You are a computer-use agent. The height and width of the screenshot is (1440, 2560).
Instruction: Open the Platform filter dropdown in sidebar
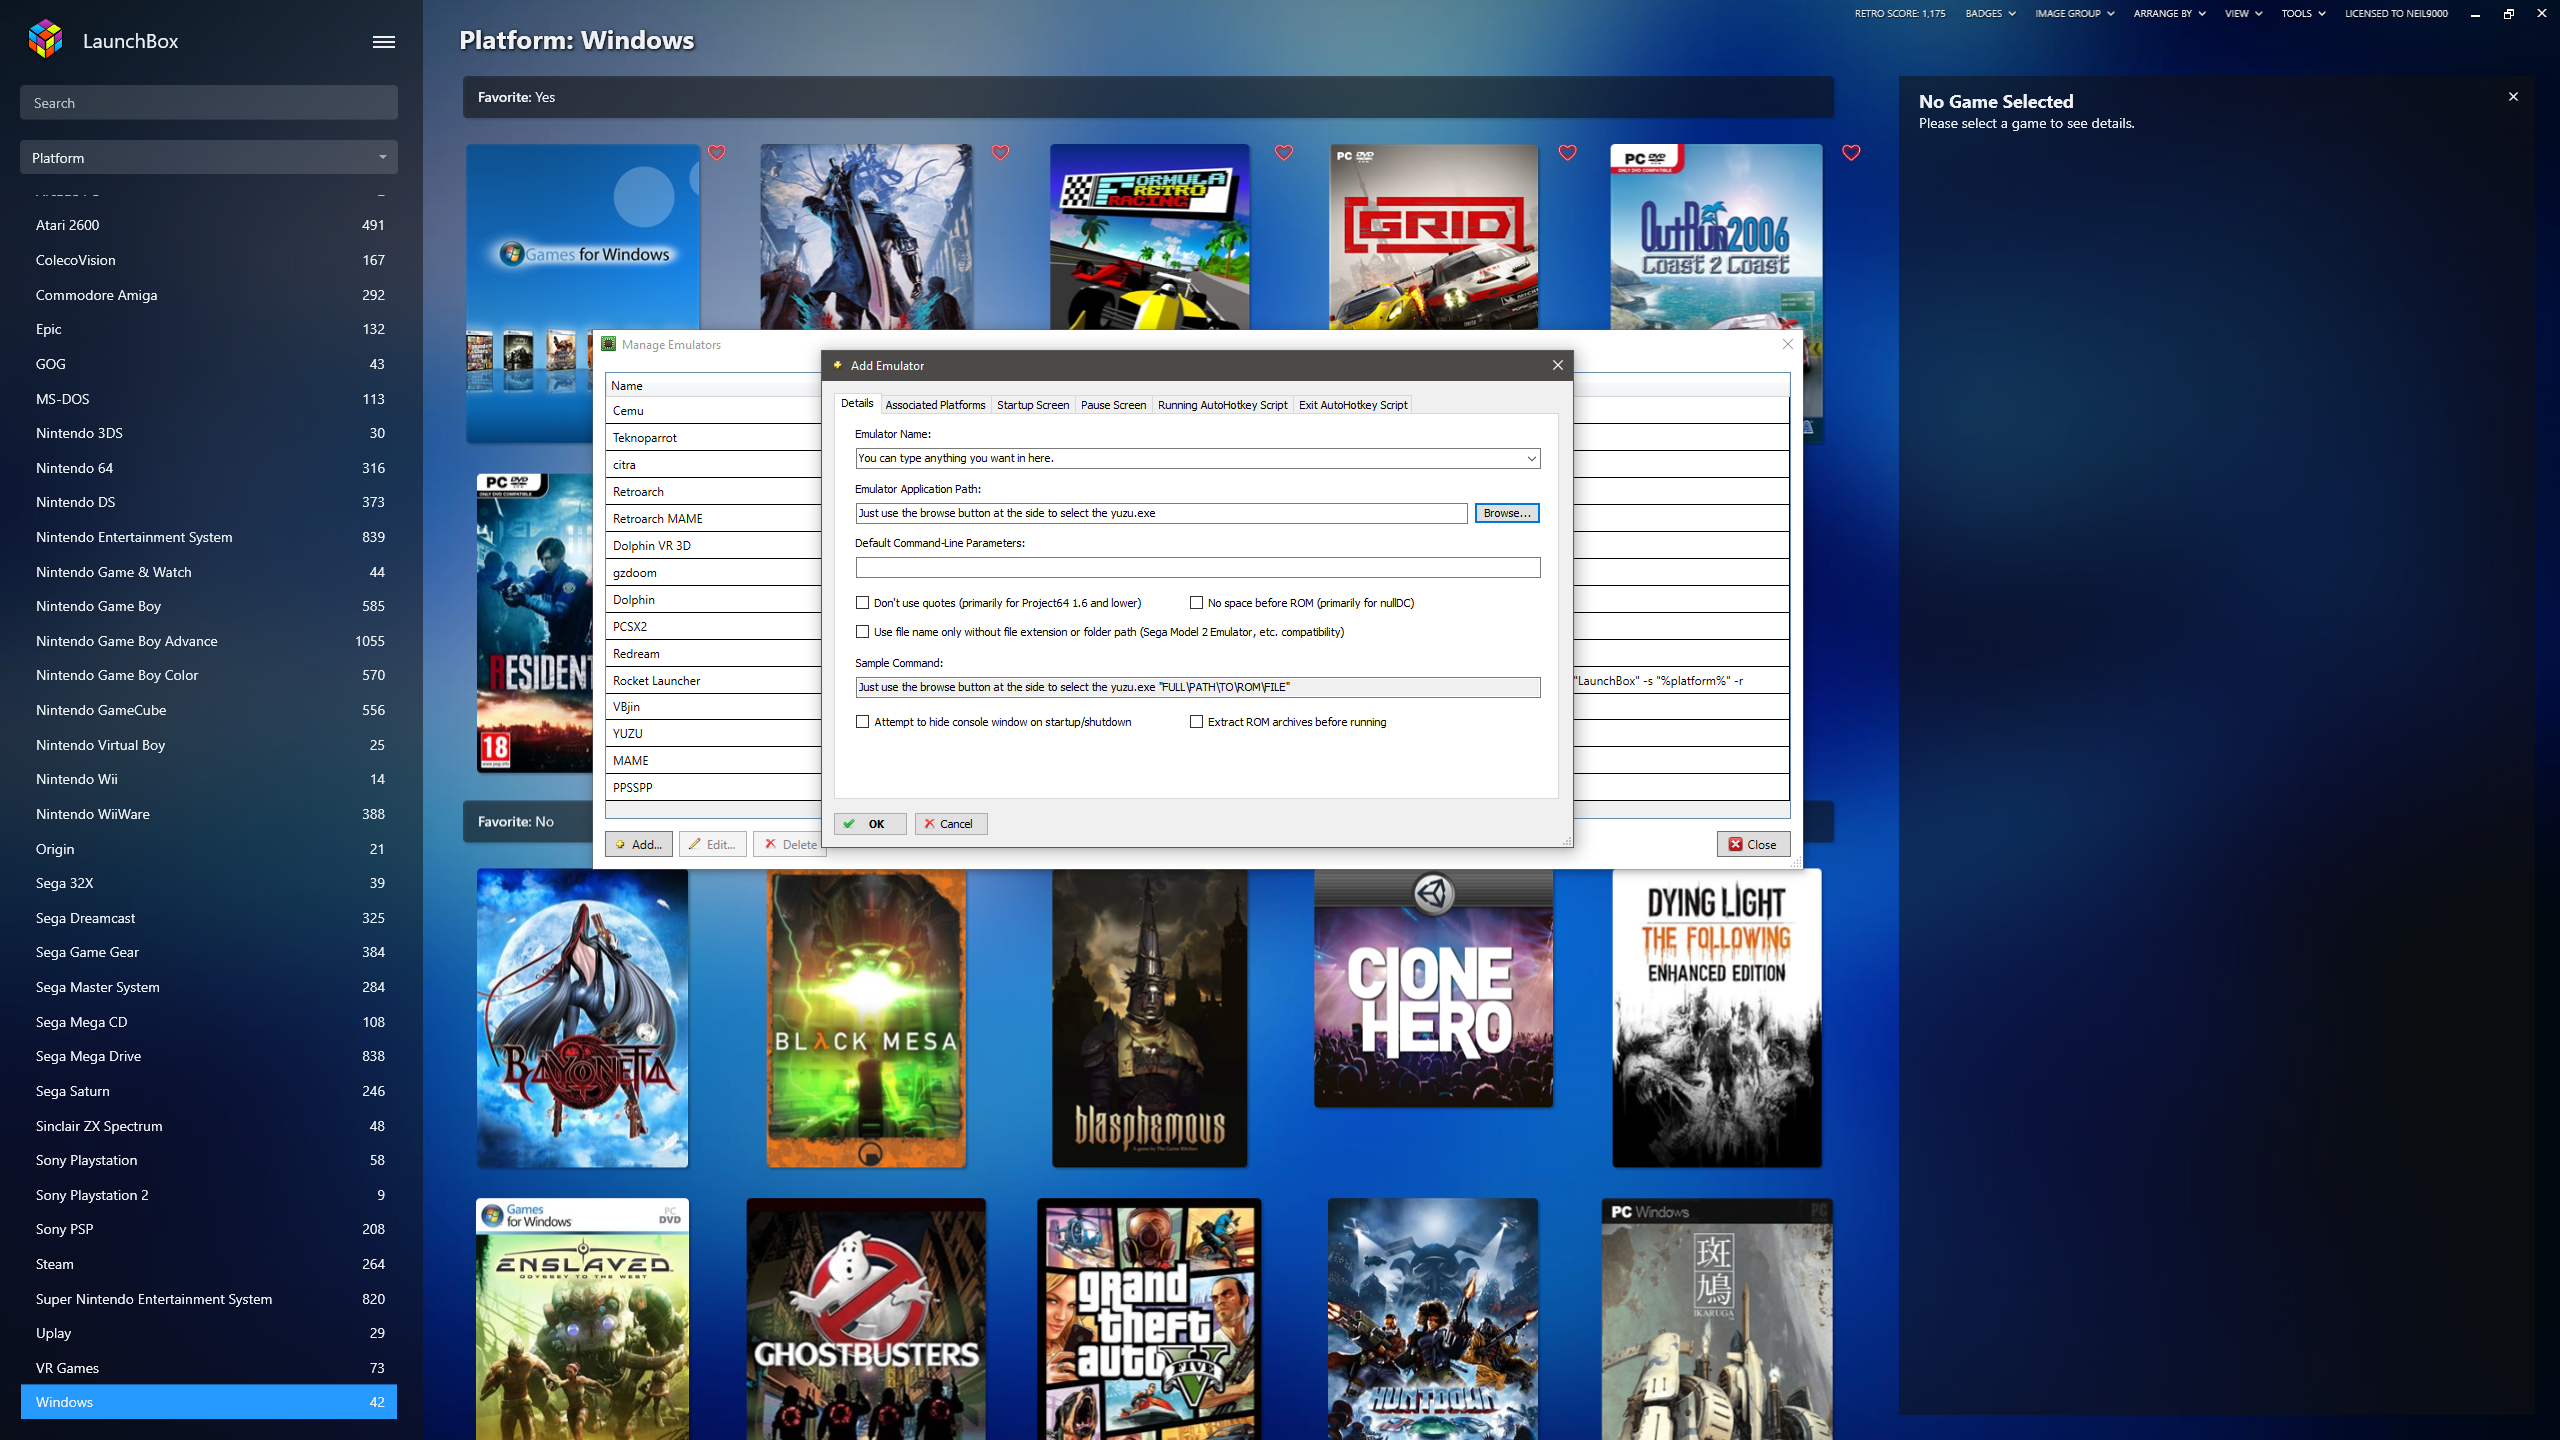[x=209, y=157]
